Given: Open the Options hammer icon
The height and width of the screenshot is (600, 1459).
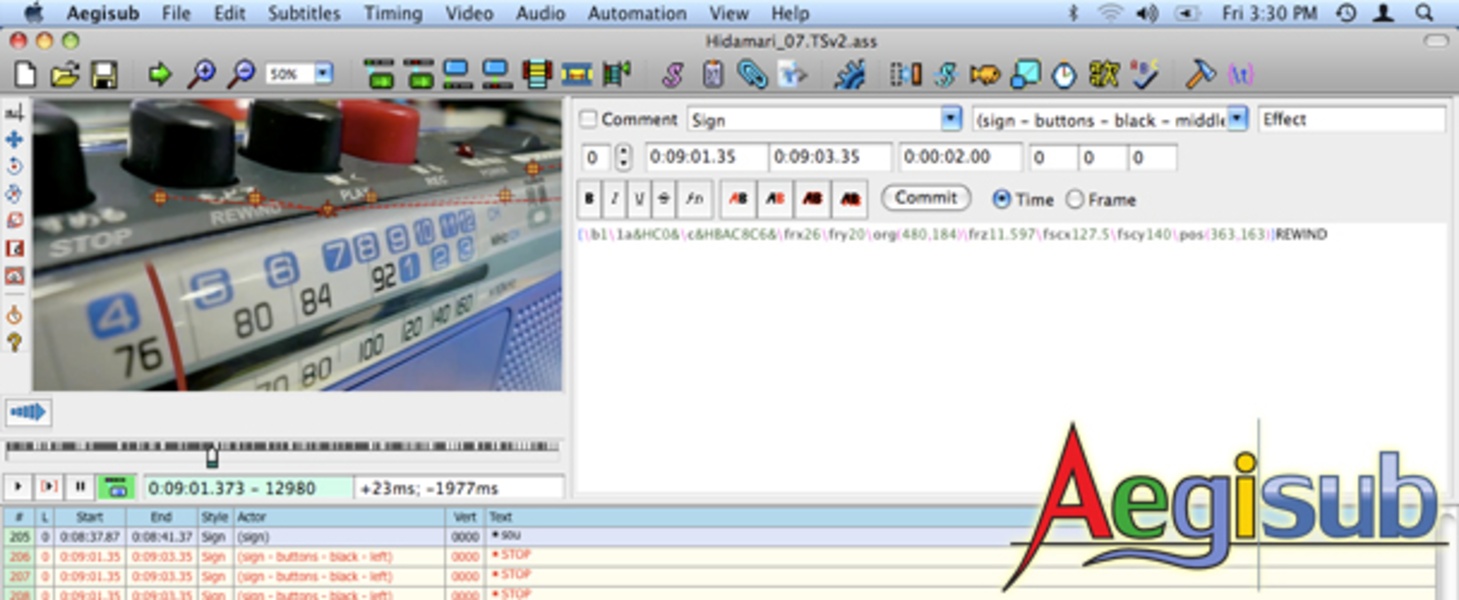Looking at the screenshot, I should tap(1200, 74).
